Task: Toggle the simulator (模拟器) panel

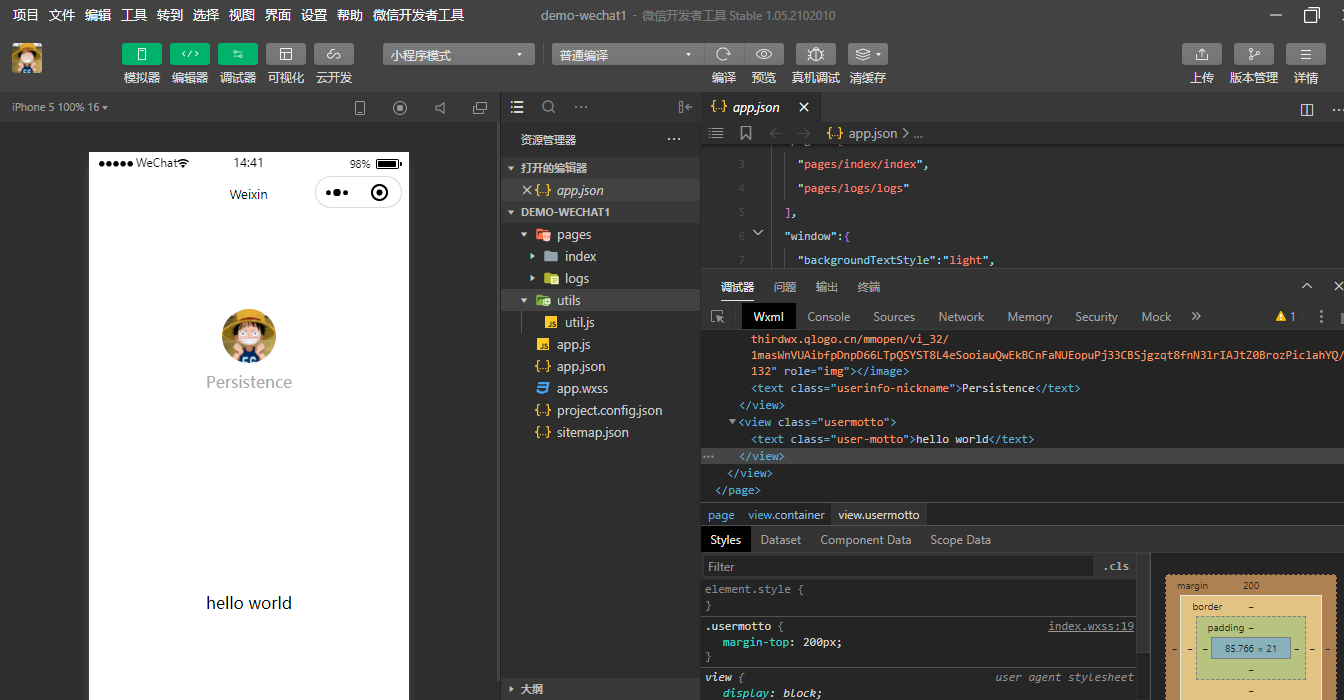Action: (142, 55)
